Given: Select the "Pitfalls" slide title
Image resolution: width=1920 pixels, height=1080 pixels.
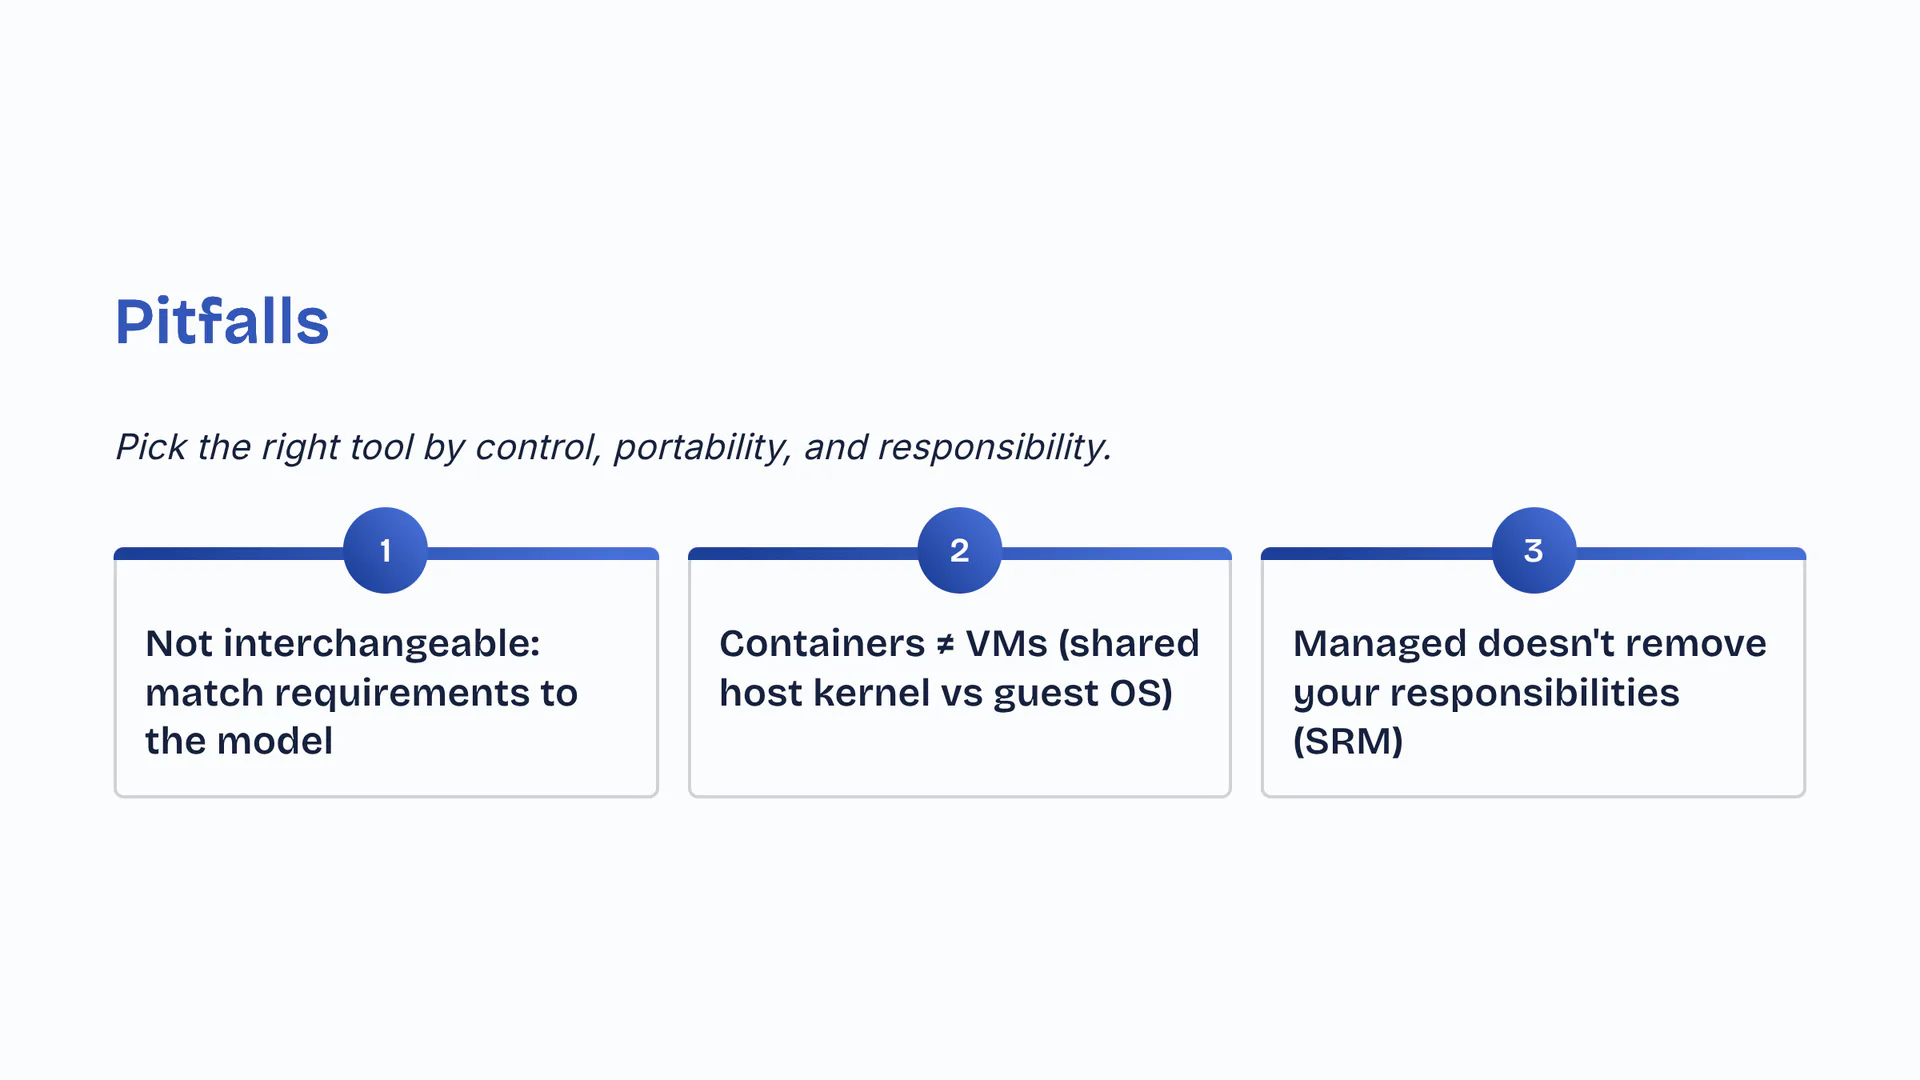Looking at the screenshot, I should point(222,322).
